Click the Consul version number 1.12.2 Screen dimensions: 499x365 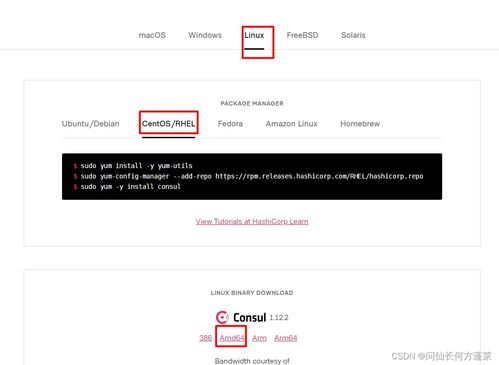(279, 318)
